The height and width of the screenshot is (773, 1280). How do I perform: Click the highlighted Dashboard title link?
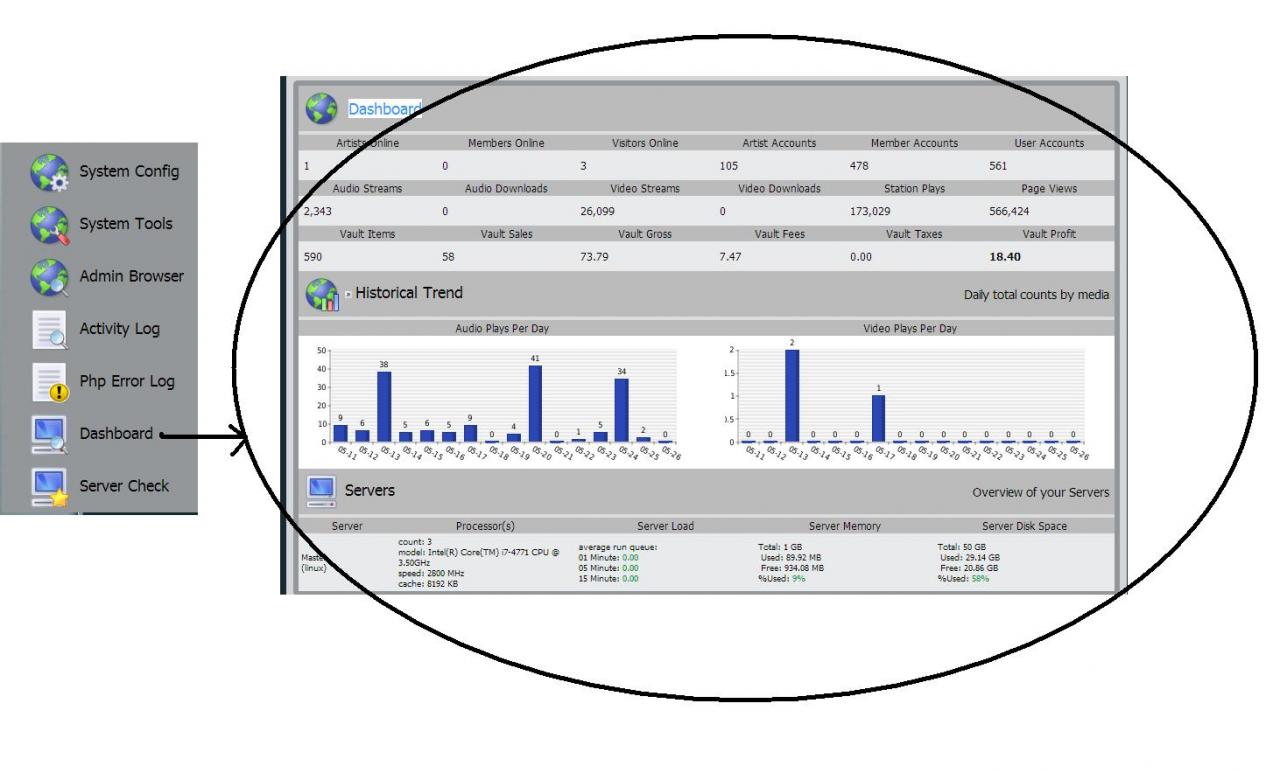pos(384,109)
